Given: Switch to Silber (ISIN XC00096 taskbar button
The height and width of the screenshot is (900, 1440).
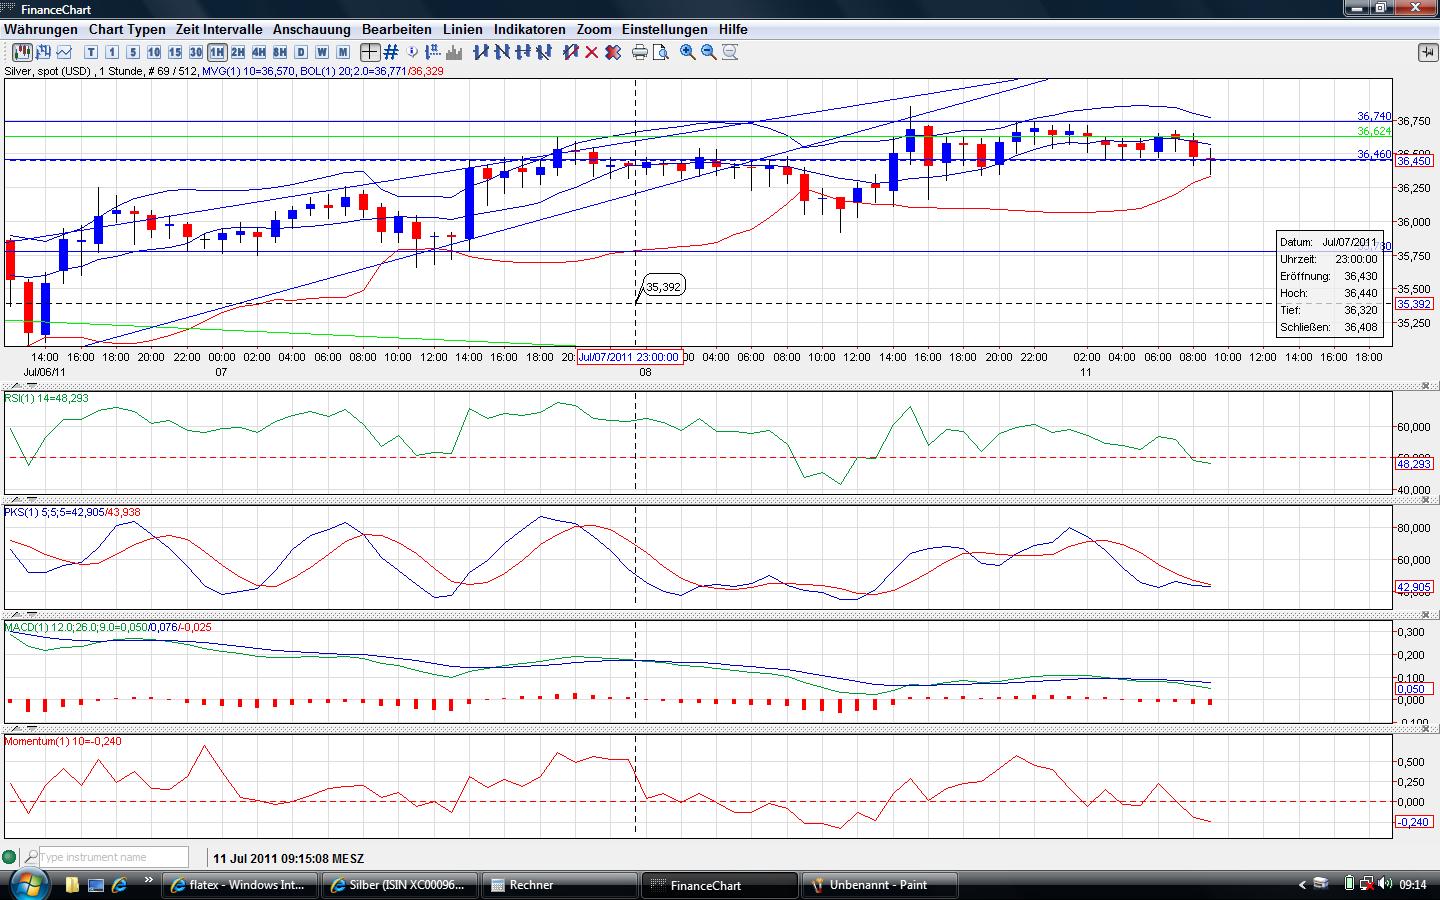Looking at the screenshot, I should point(400,885).
